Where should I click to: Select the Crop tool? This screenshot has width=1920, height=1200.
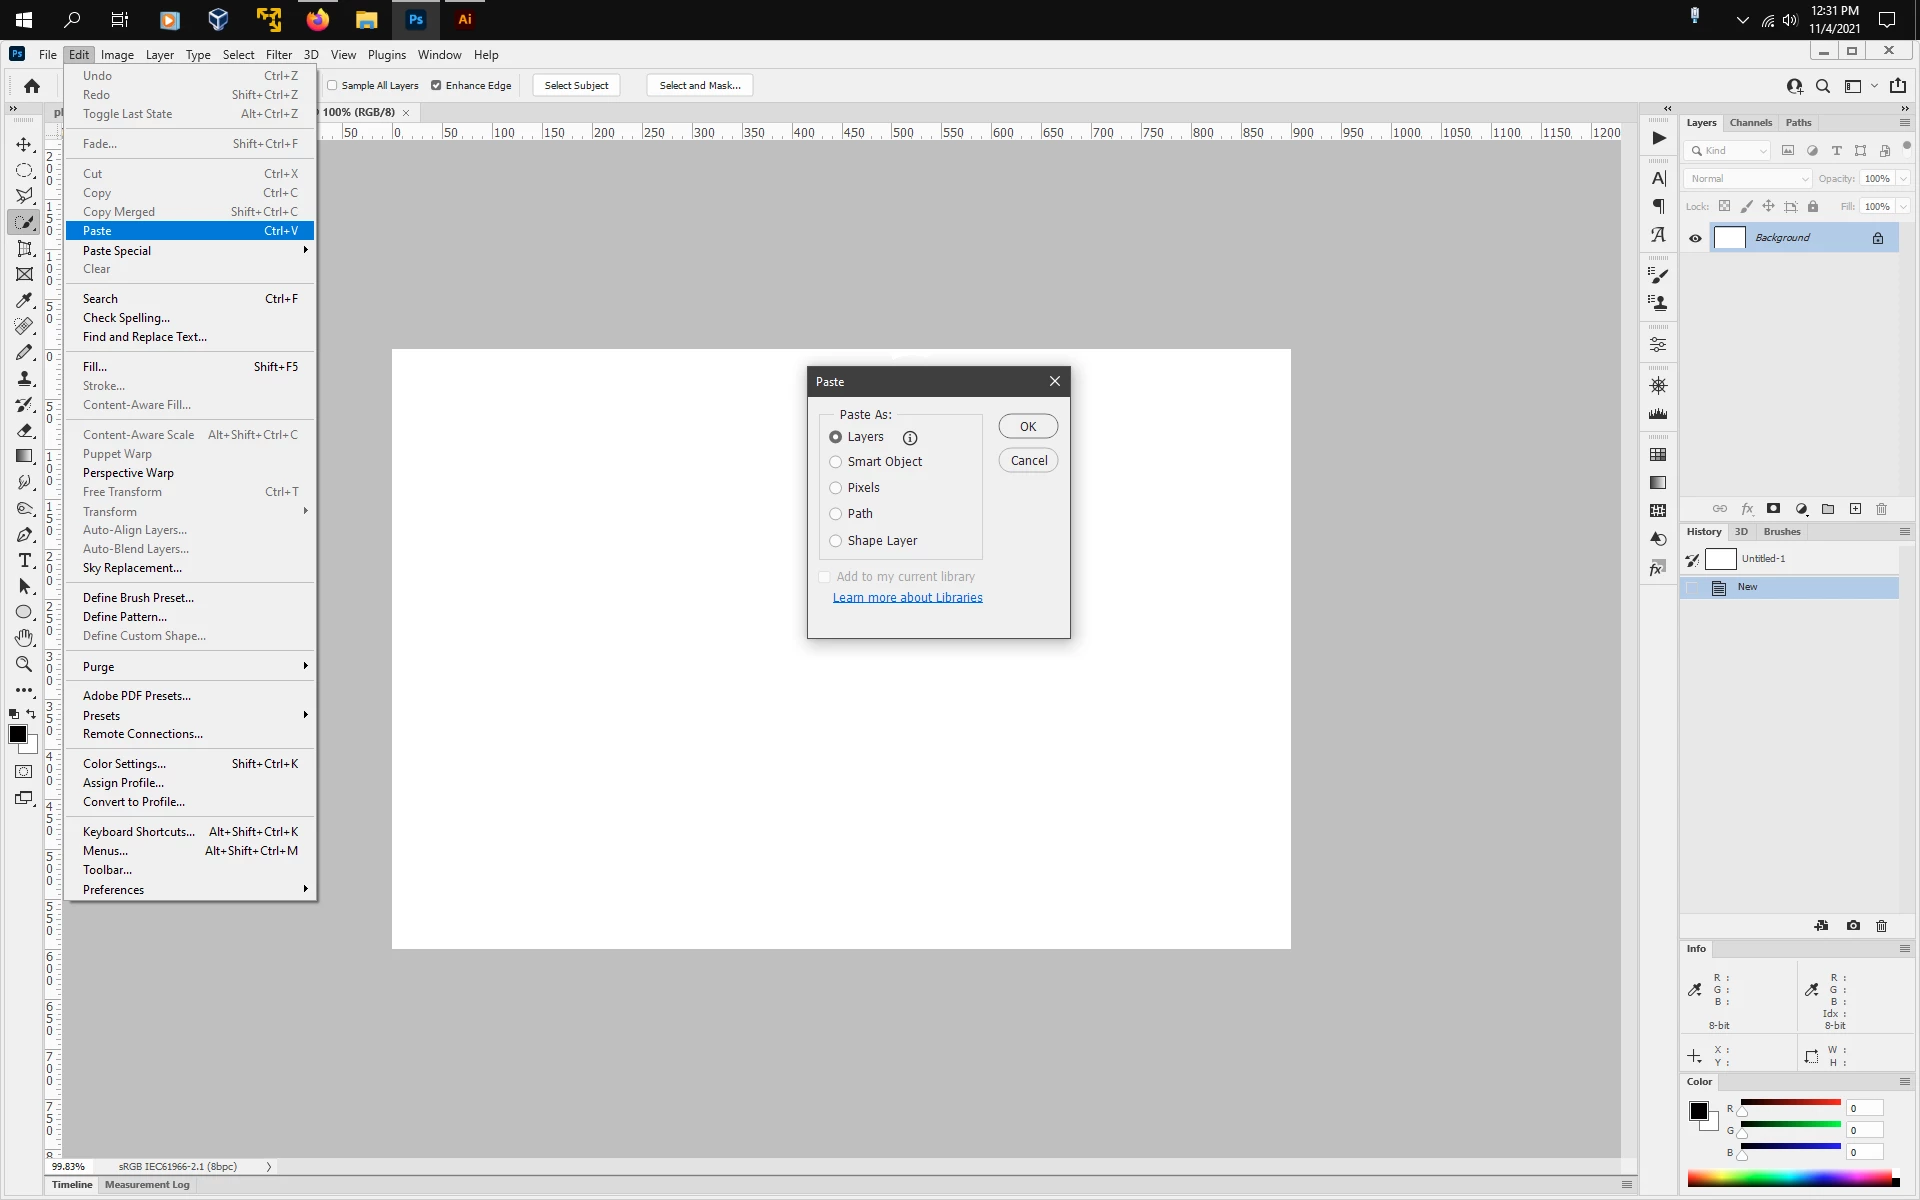point(24,248)
